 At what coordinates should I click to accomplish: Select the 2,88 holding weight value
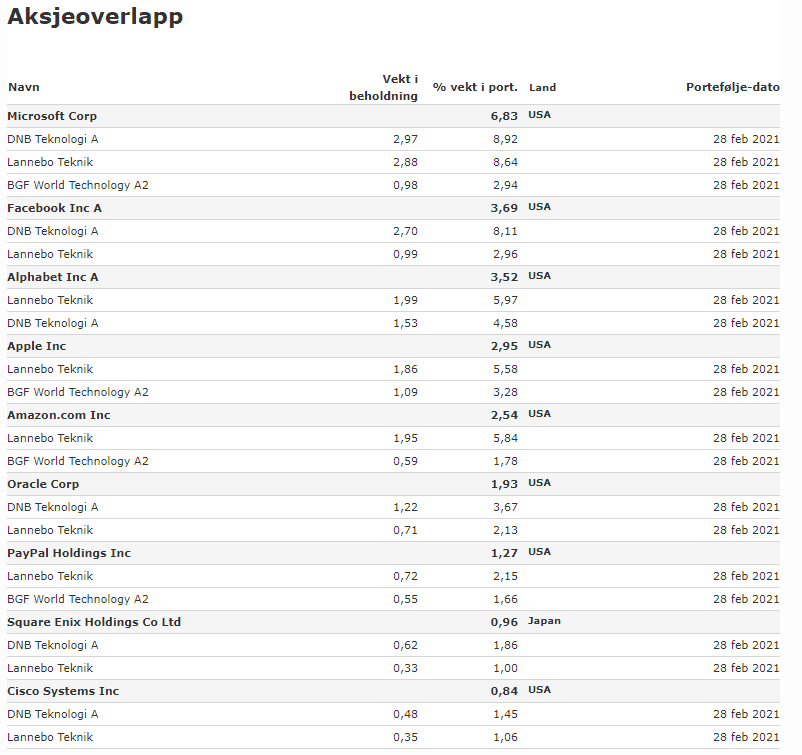pos(406,162)
